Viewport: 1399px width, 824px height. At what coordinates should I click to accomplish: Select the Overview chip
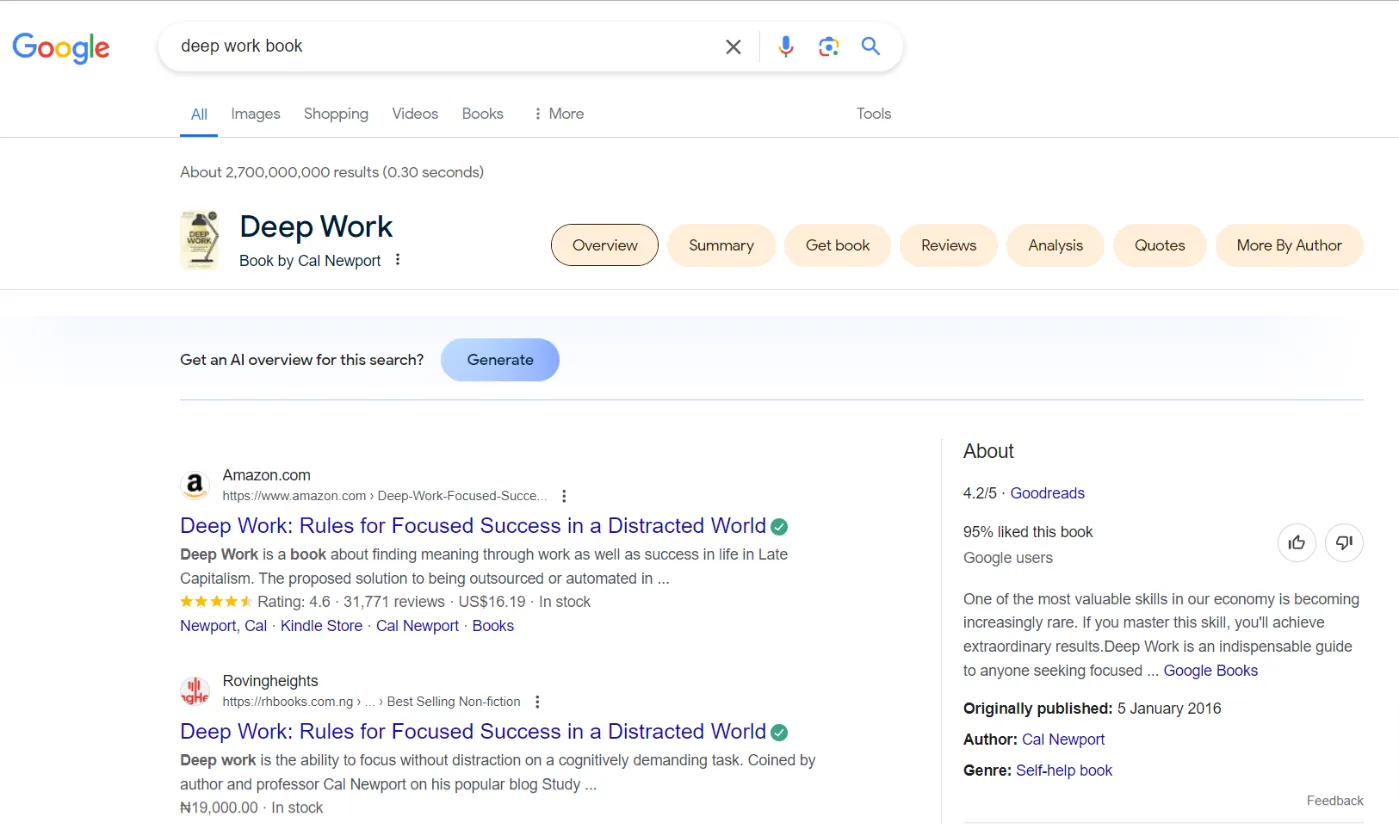pos(605,245)
